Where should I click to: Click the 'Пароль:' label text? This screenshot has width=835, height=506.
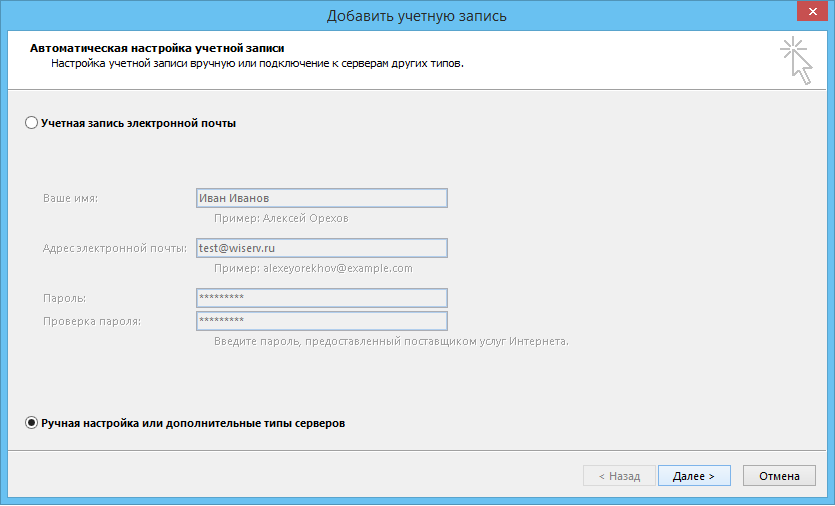coord(65,298)
